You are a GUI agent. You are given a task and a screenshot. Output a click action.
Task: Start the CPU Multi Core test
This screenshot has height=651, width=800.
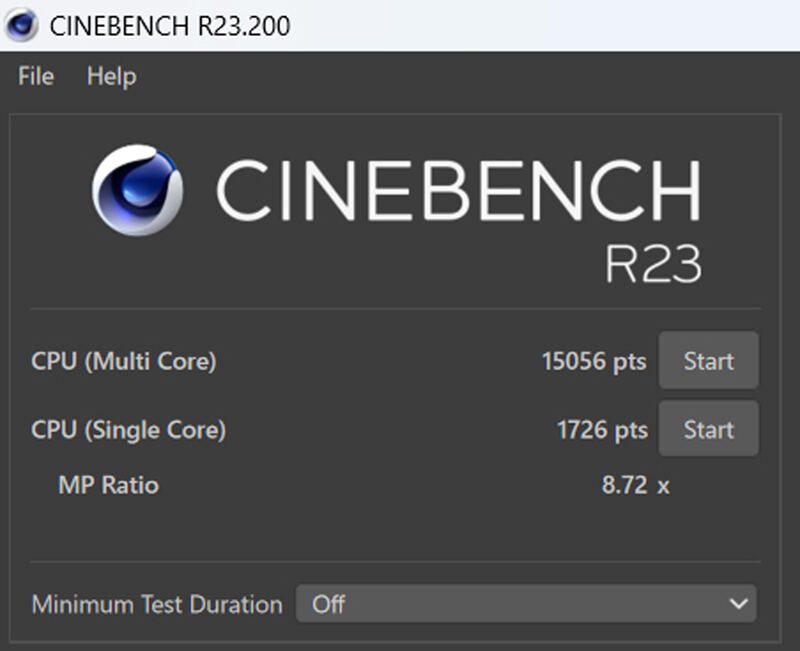click(x=708, y=360)
